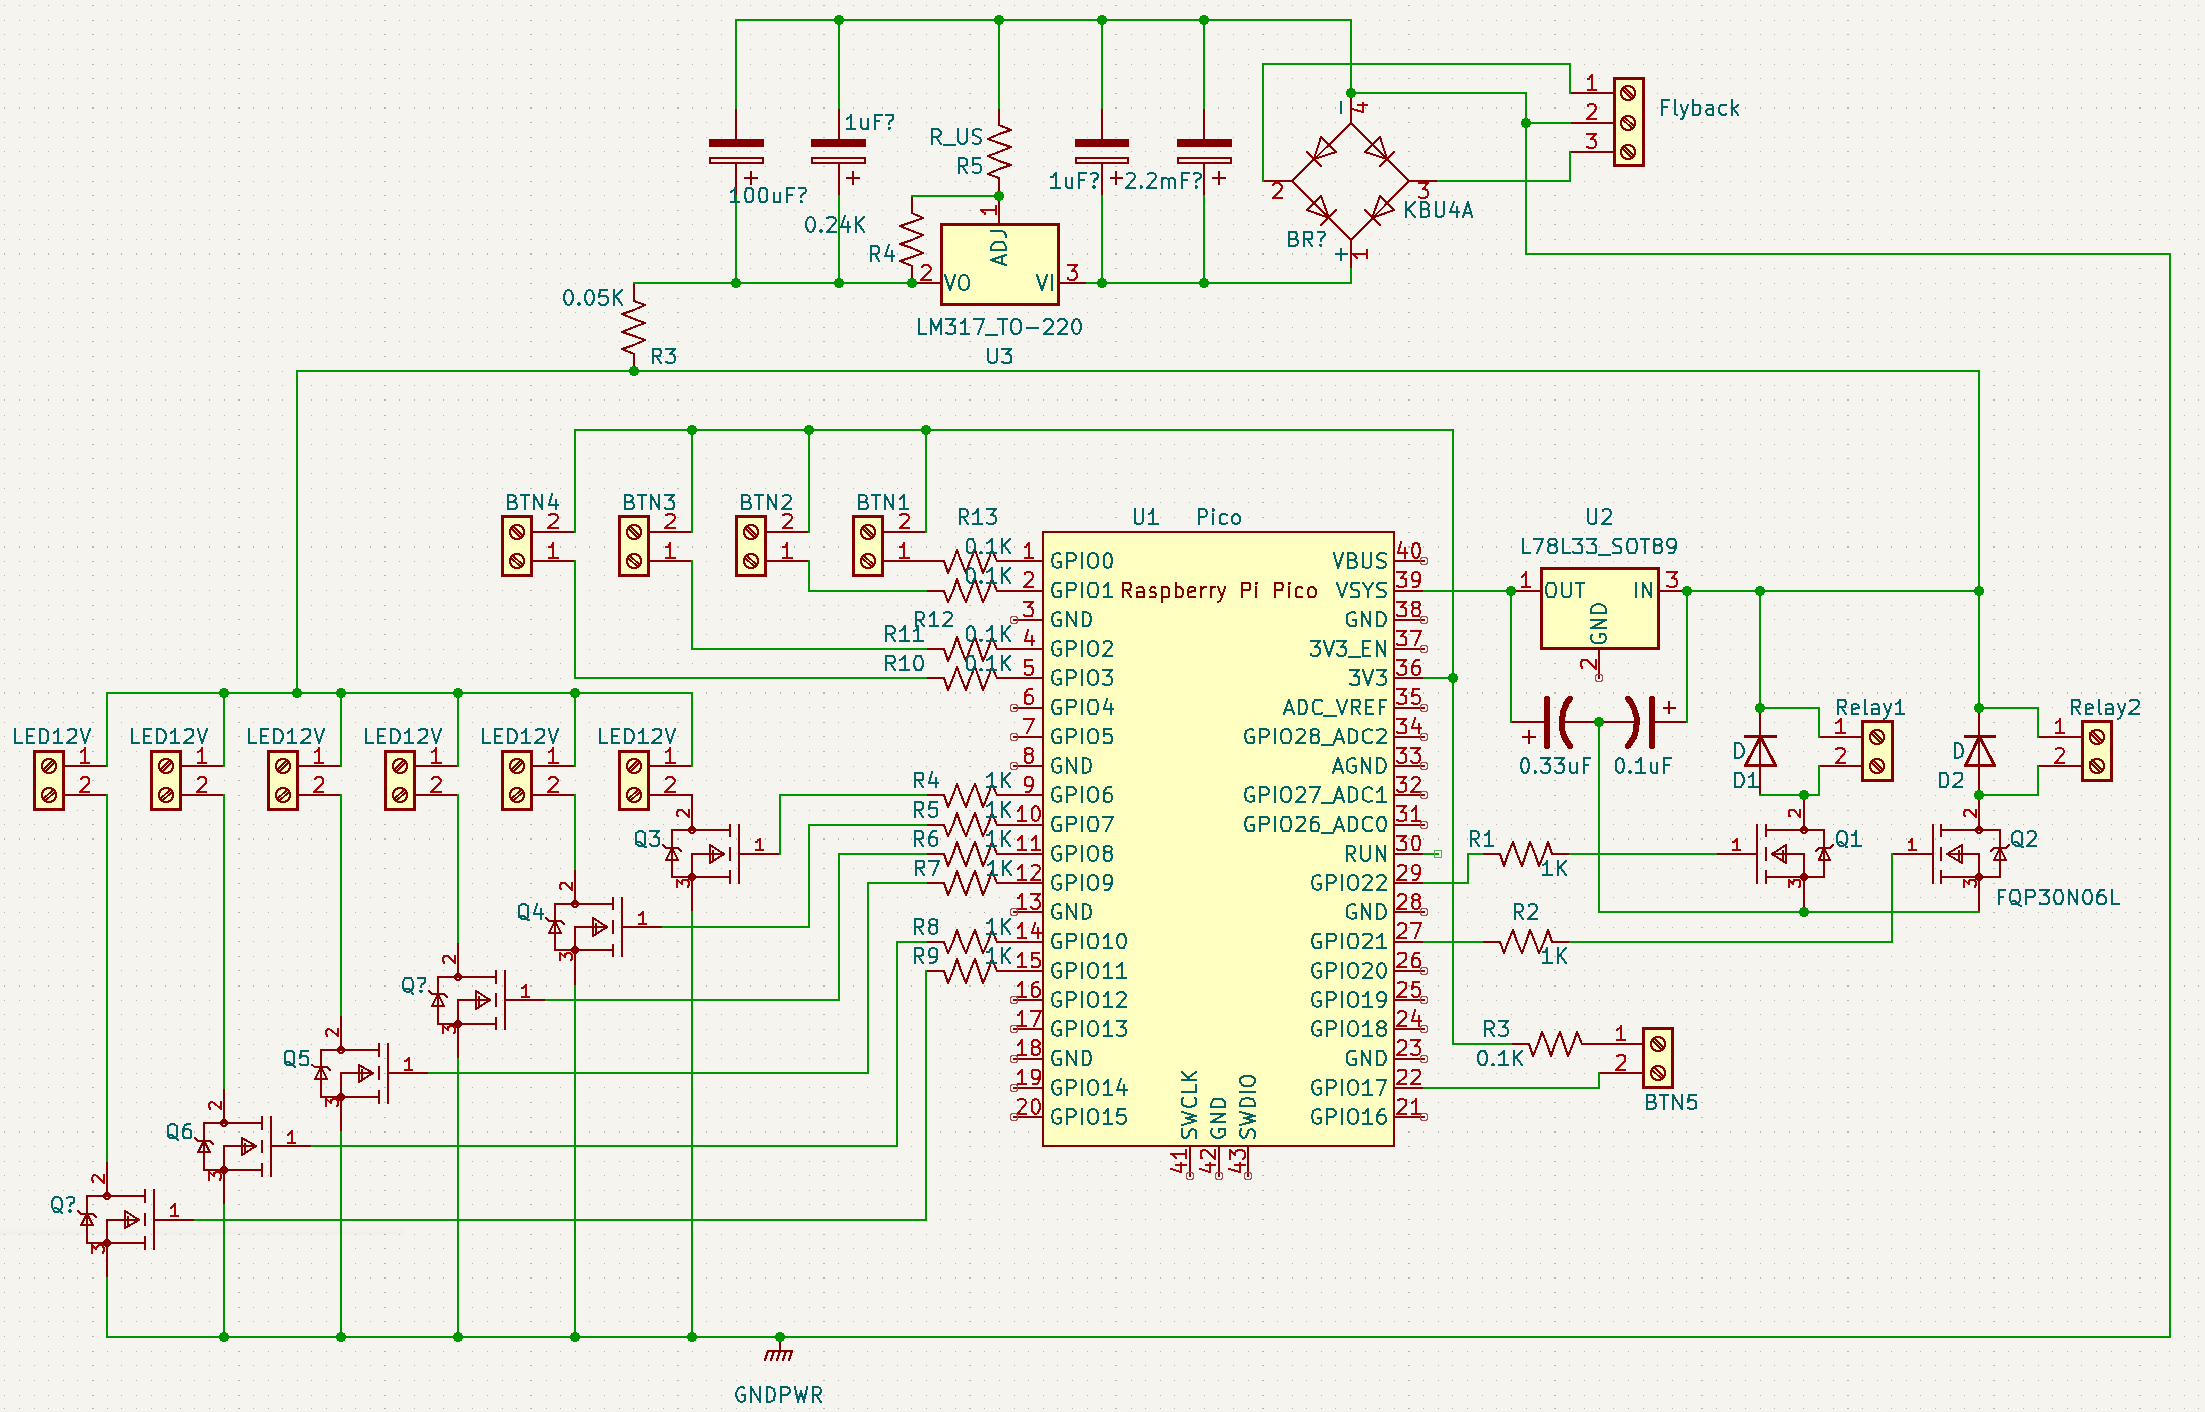Click the U1 reference label

(1145, 517)
